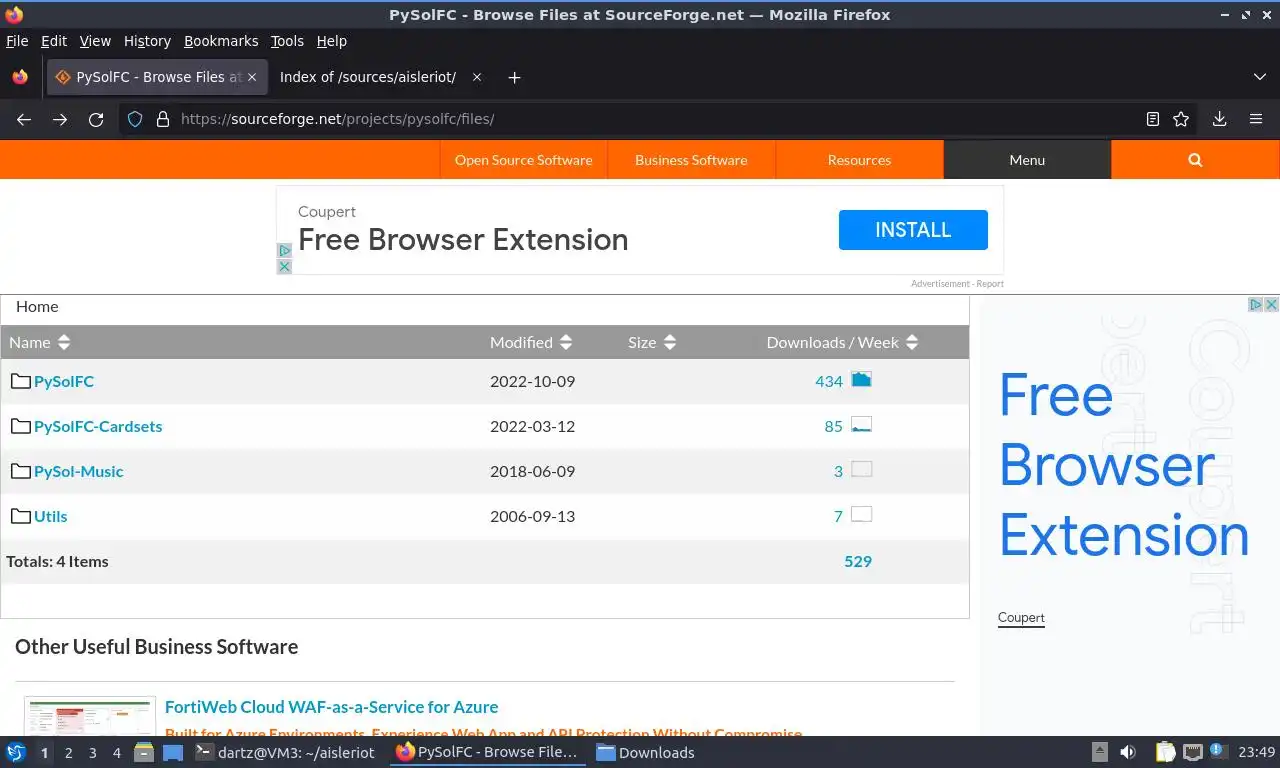The image size is (1280, 768).
Task: Close the PySolFC tab
Action: pyautogui.click(x=252, y=77)
